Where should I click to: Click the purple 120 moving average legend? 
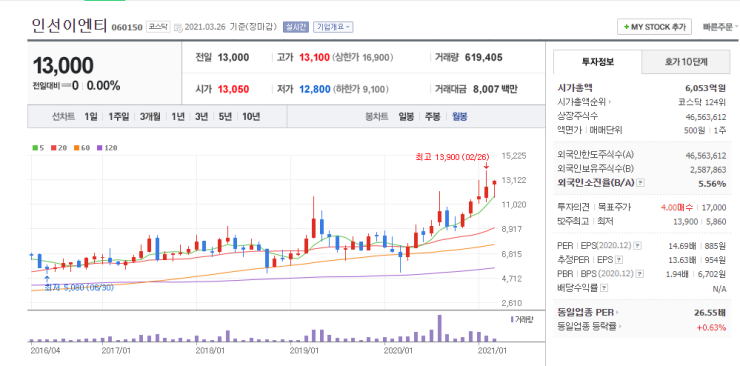click(x=107, y=148)
